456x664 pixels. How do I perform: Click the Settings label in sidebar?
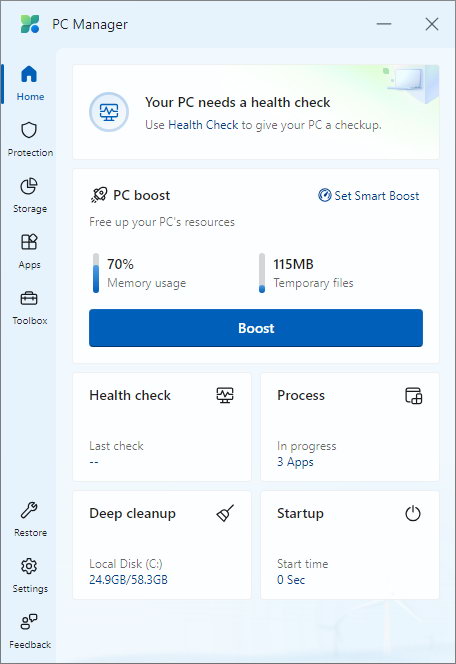coord(30,589)
